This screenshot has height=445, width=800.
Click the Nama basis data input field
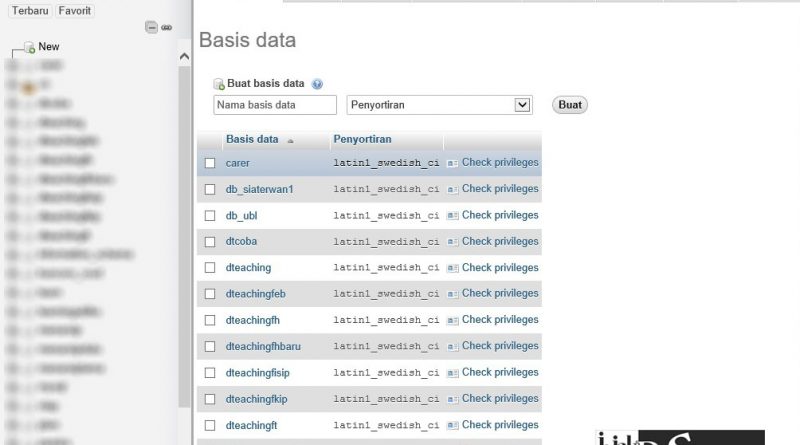[275, 105]
